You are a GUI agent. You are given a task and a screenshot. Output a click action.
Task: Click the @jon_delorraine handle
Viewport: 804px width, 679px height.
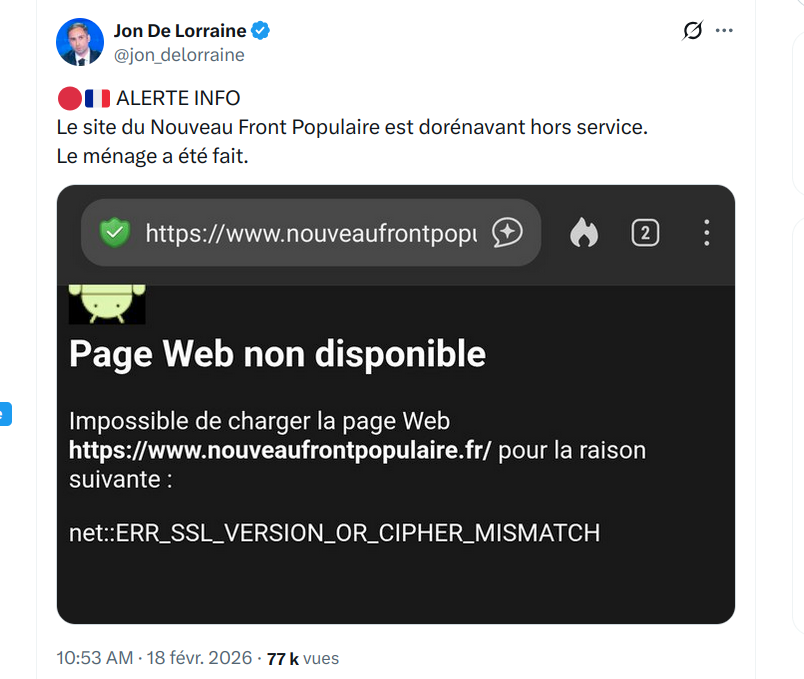[179, 55]
